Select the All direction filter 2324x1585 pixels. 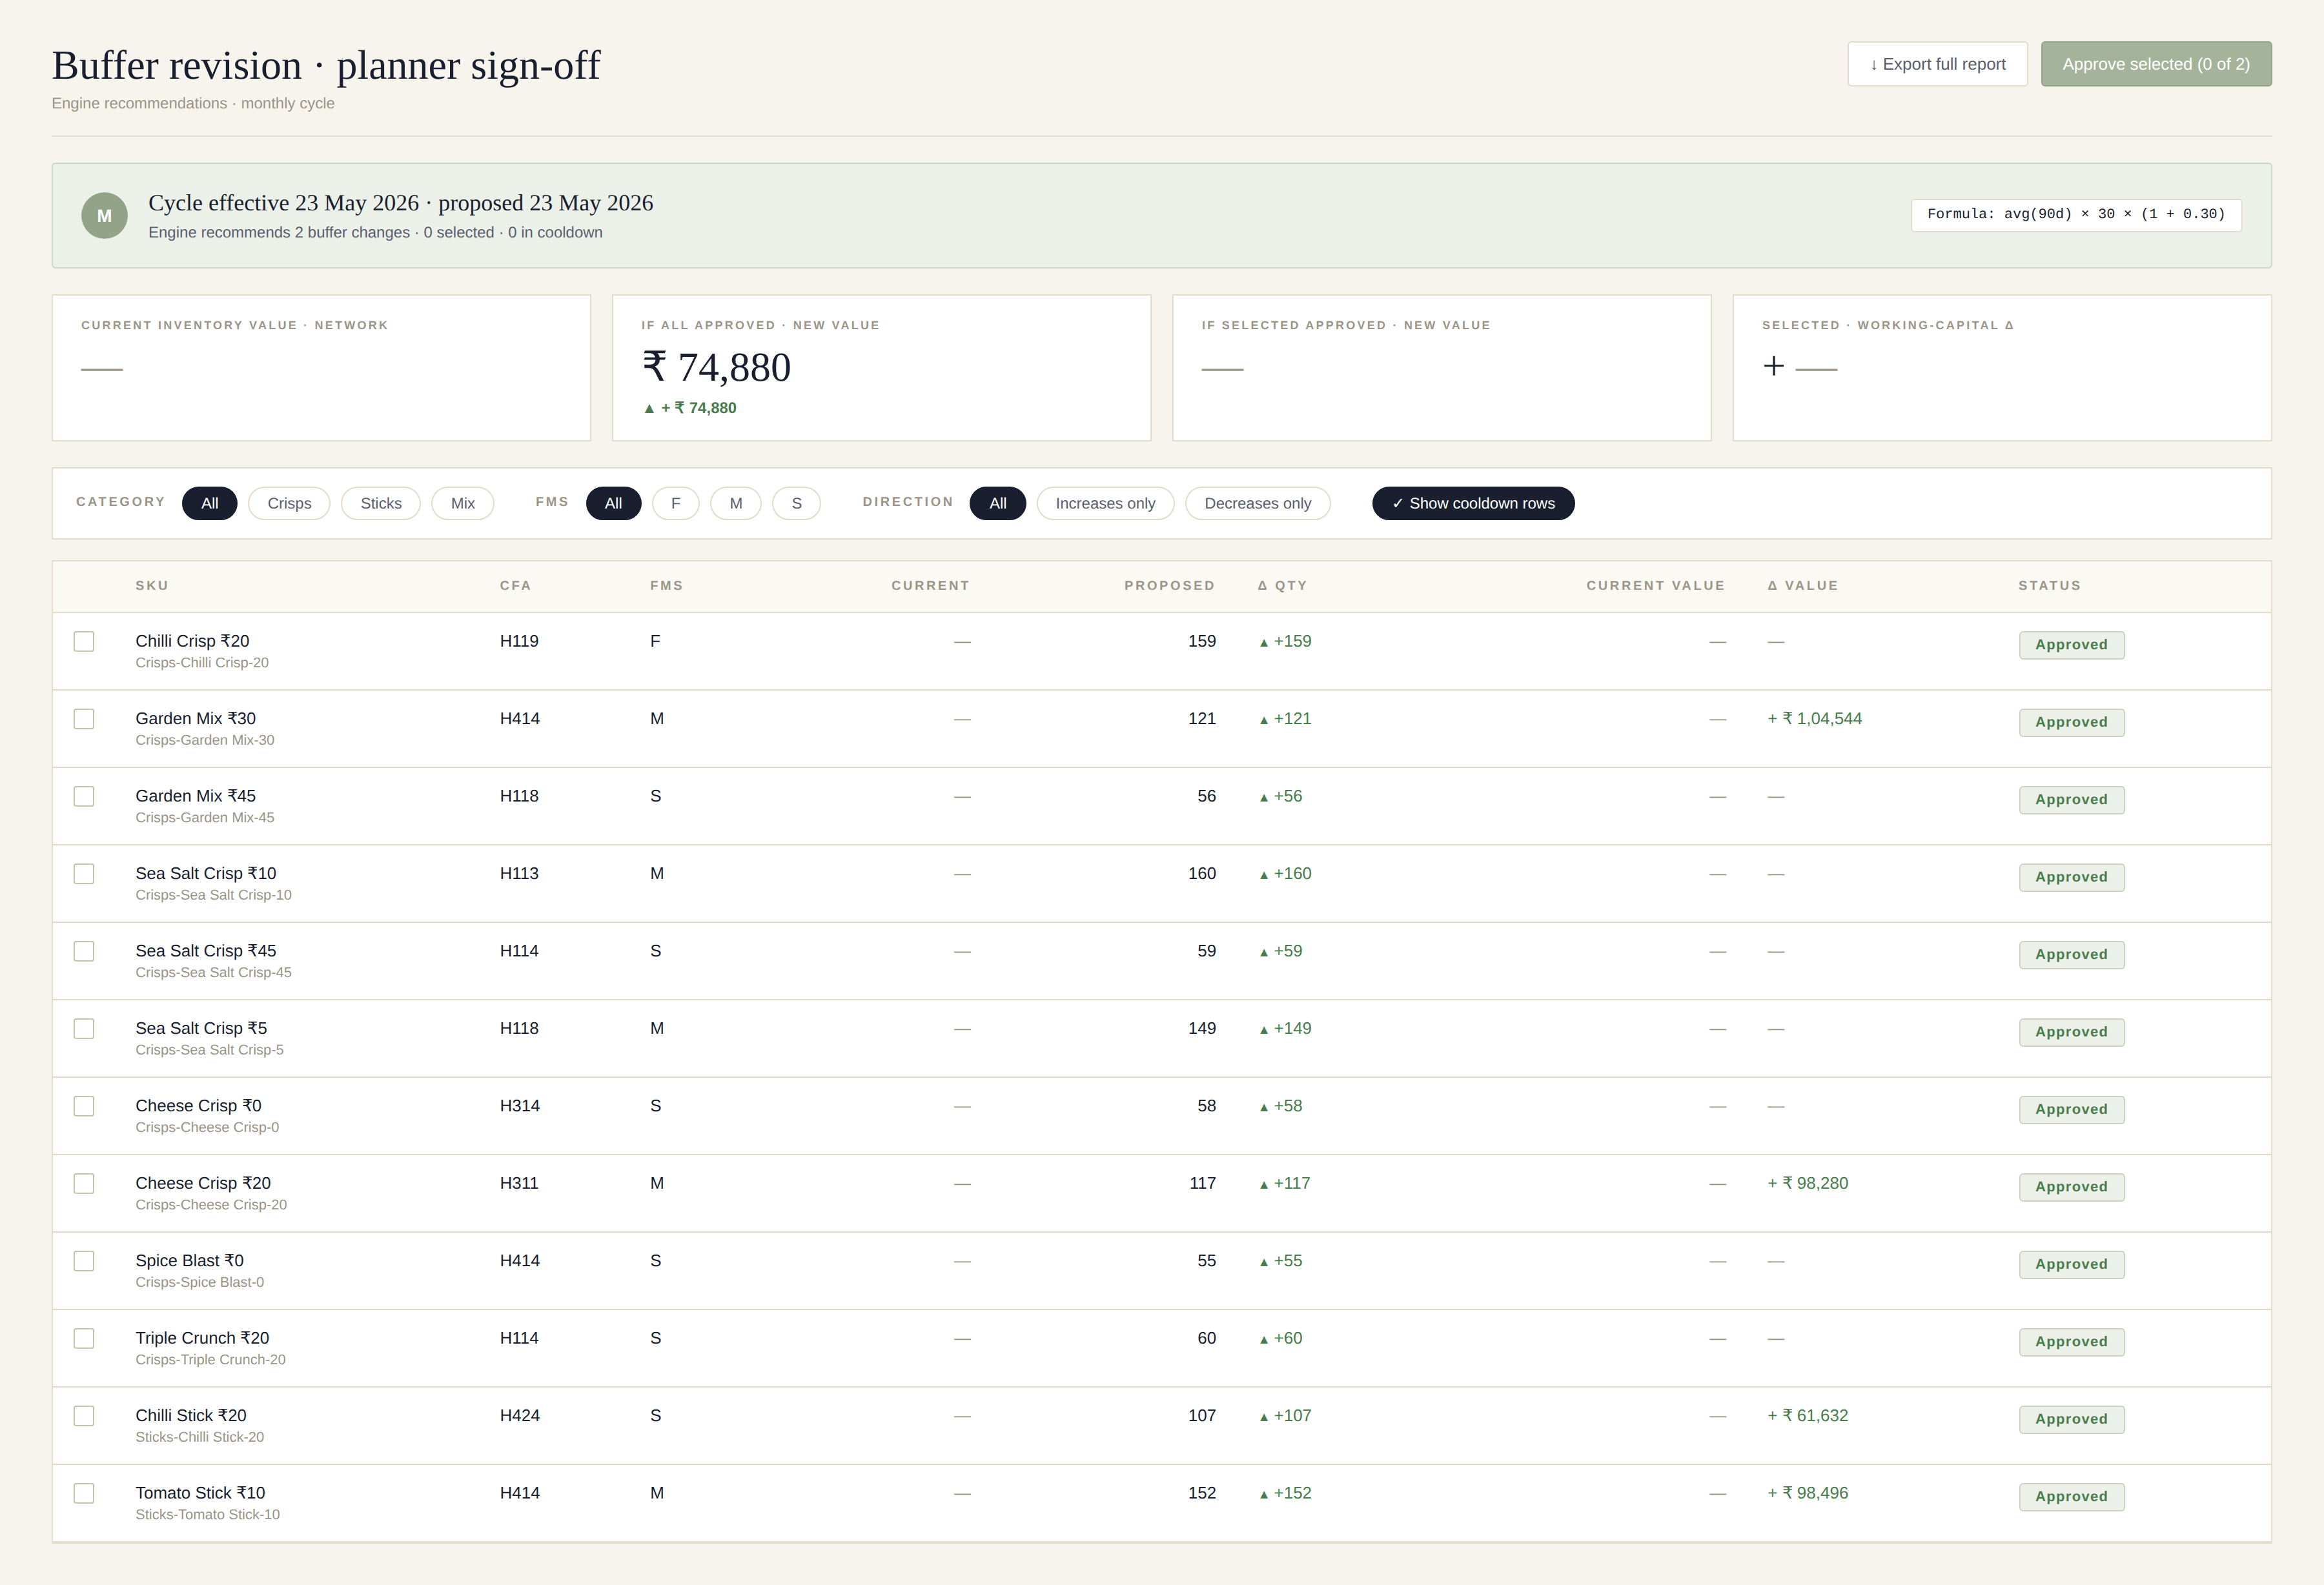click(998, 503)
